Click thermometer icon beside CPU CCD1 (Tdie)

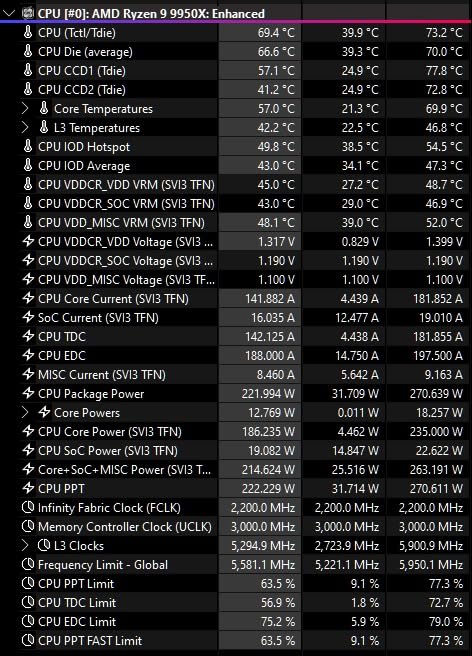click(28, 70)
